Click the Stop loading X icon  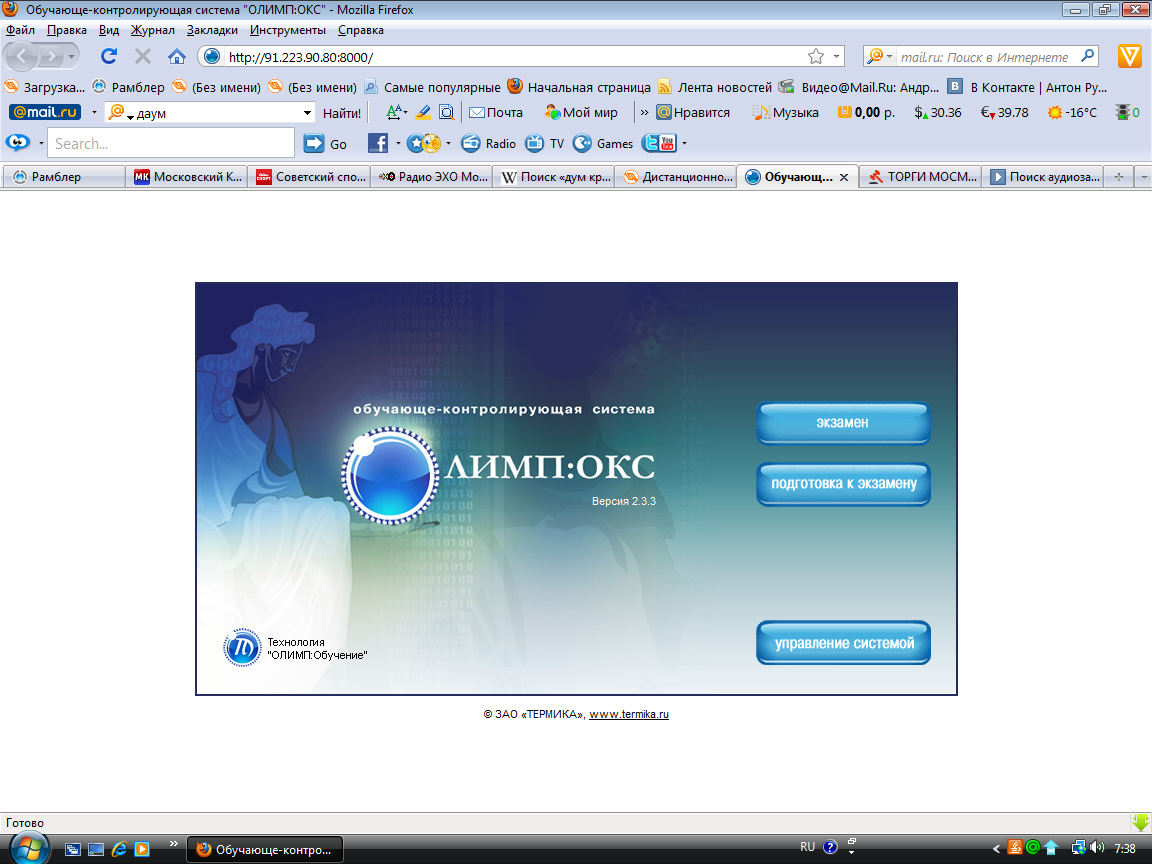(143, 56)
